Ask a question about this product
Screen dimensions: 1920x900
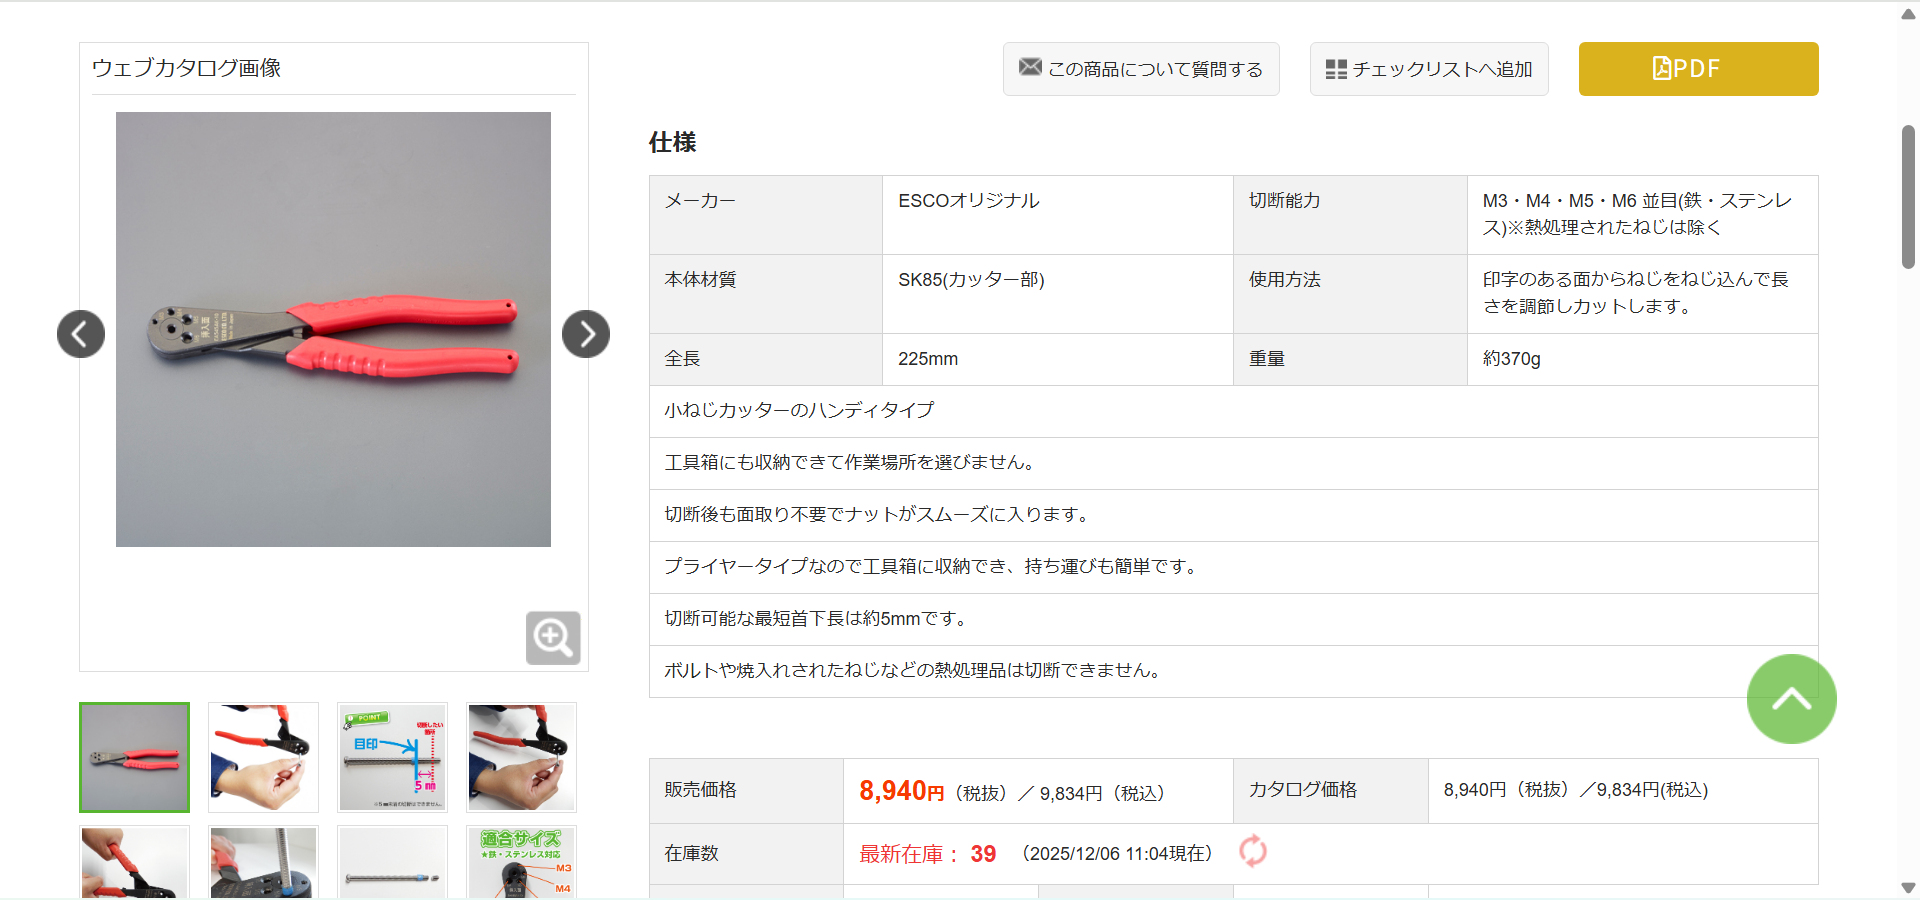(1141, 69)
